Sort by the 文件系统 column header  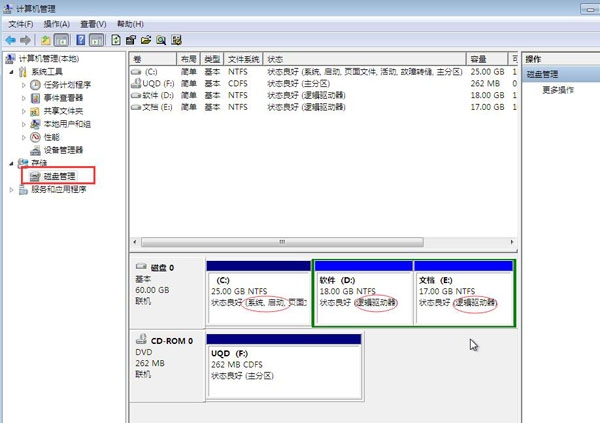pos(243,59)
